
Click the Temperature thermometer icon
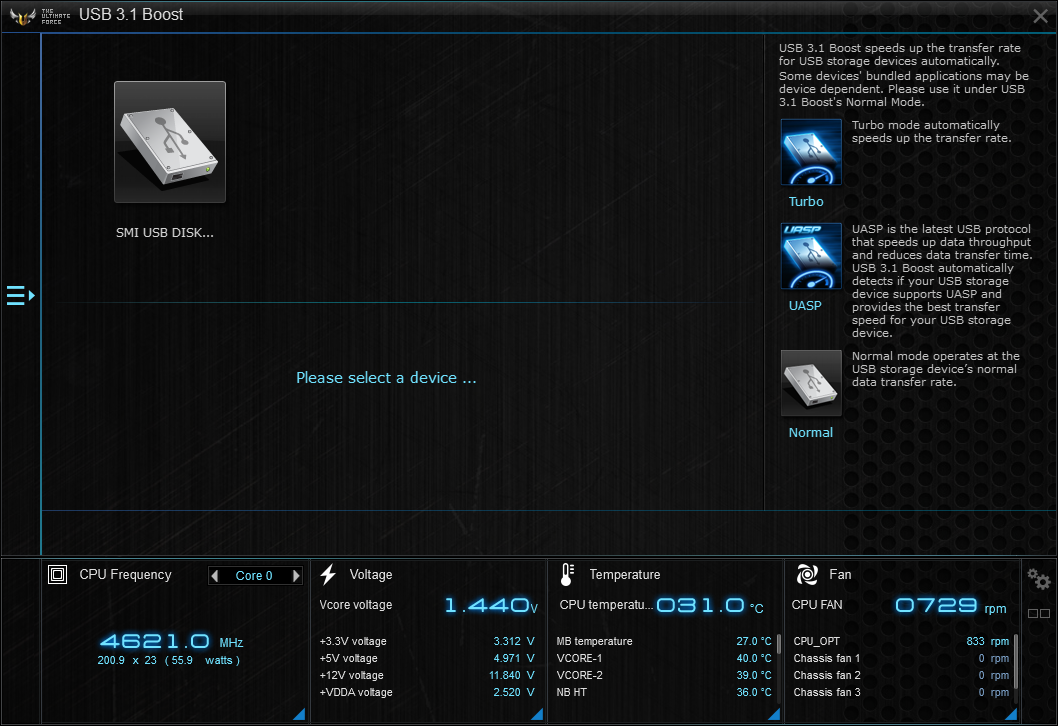(x=567, y=574)
